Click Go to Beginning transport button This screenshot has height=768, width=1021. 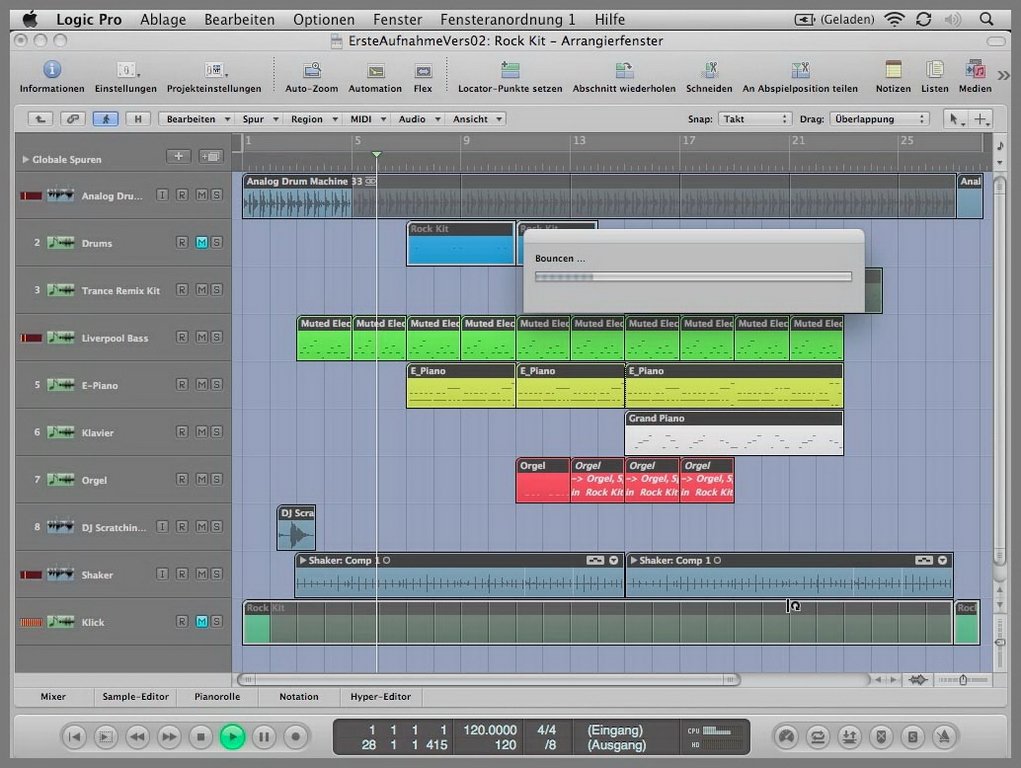pos(74,737)
